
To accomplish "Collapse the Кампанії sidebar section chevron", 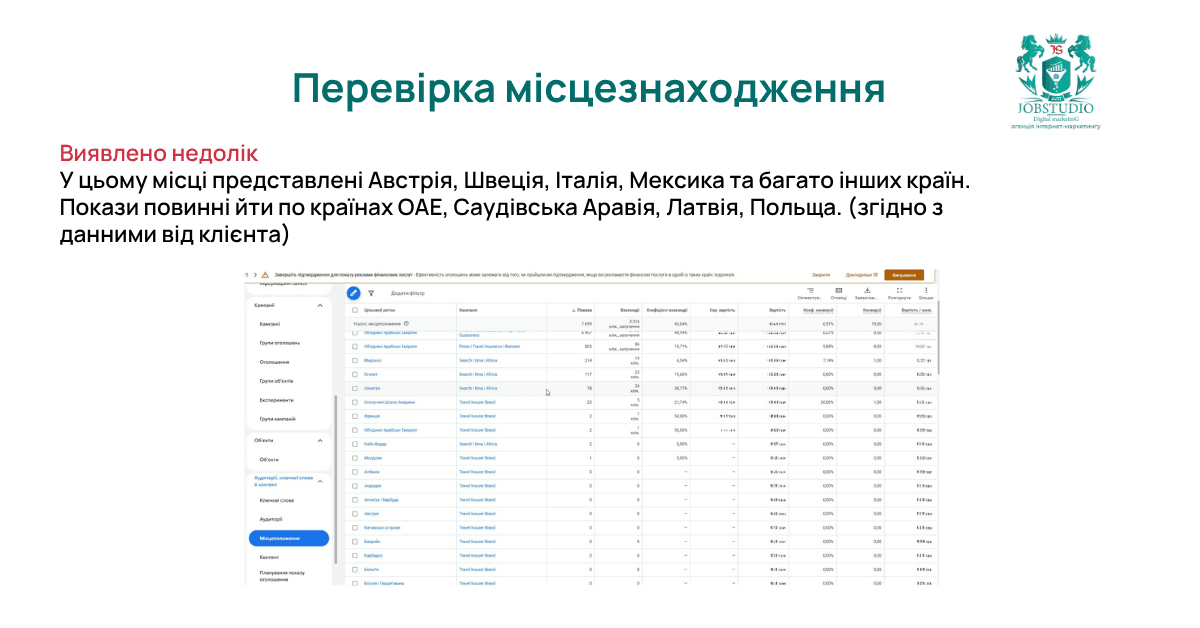I will click(x=320, y=305).
